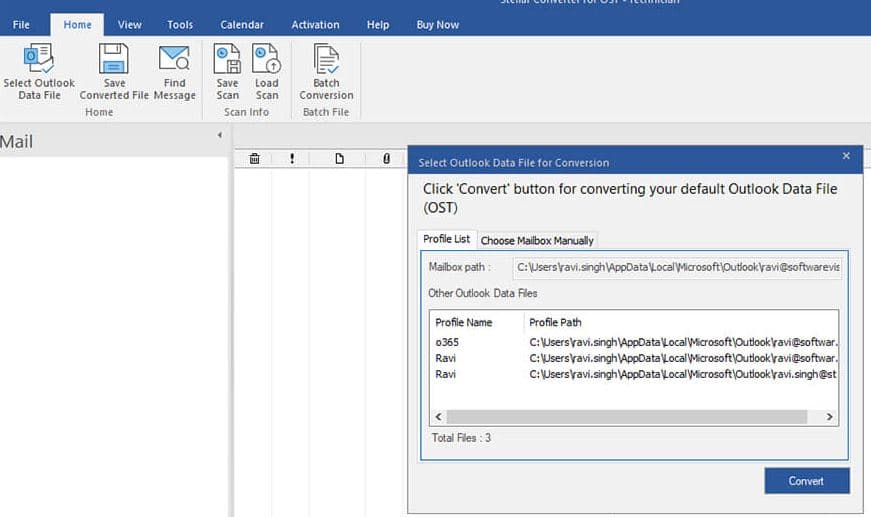Switch to Choose Mailbox Manually tab

coord(537,240)
